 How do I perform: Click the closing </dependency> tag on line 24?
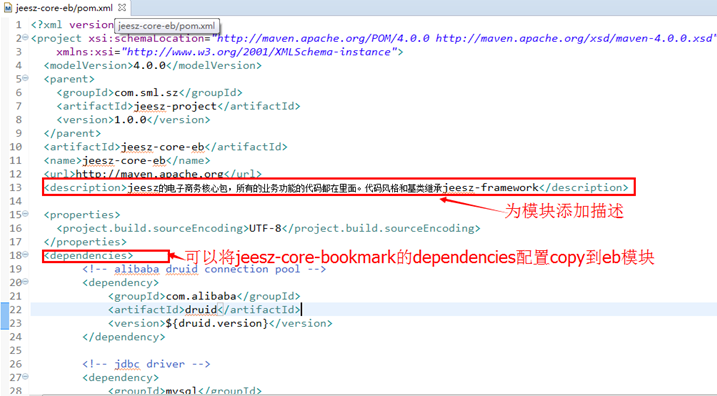point(123,337)
